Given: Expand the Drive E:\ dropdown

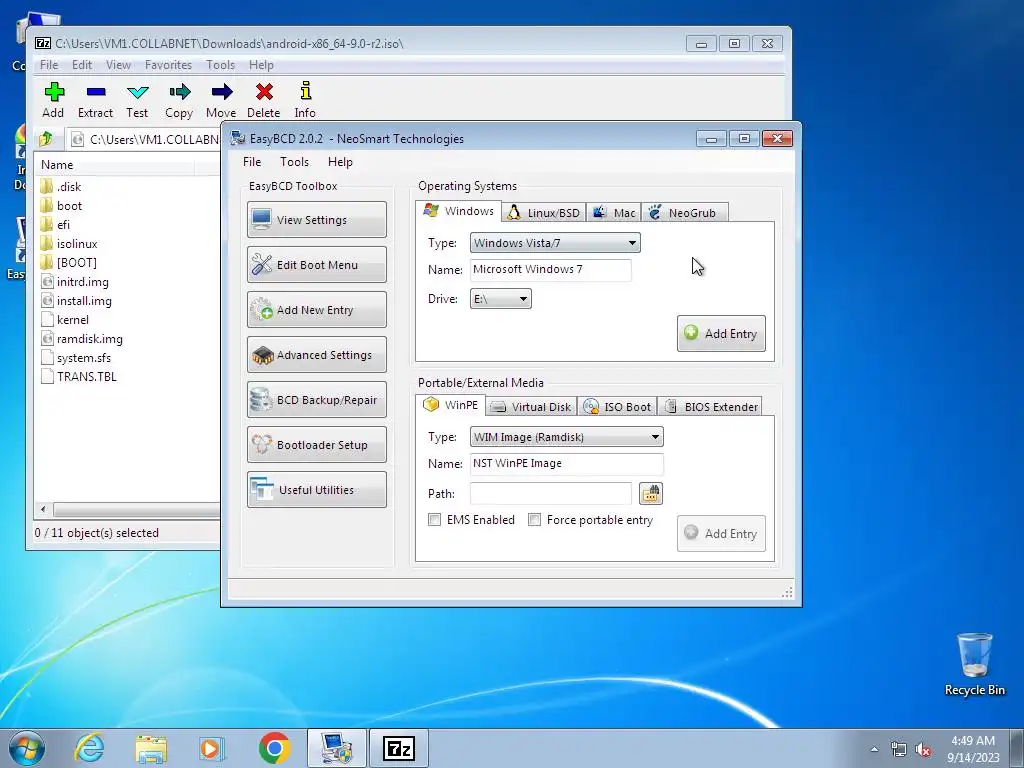Looking at the screenshot, I should (501, 299).
